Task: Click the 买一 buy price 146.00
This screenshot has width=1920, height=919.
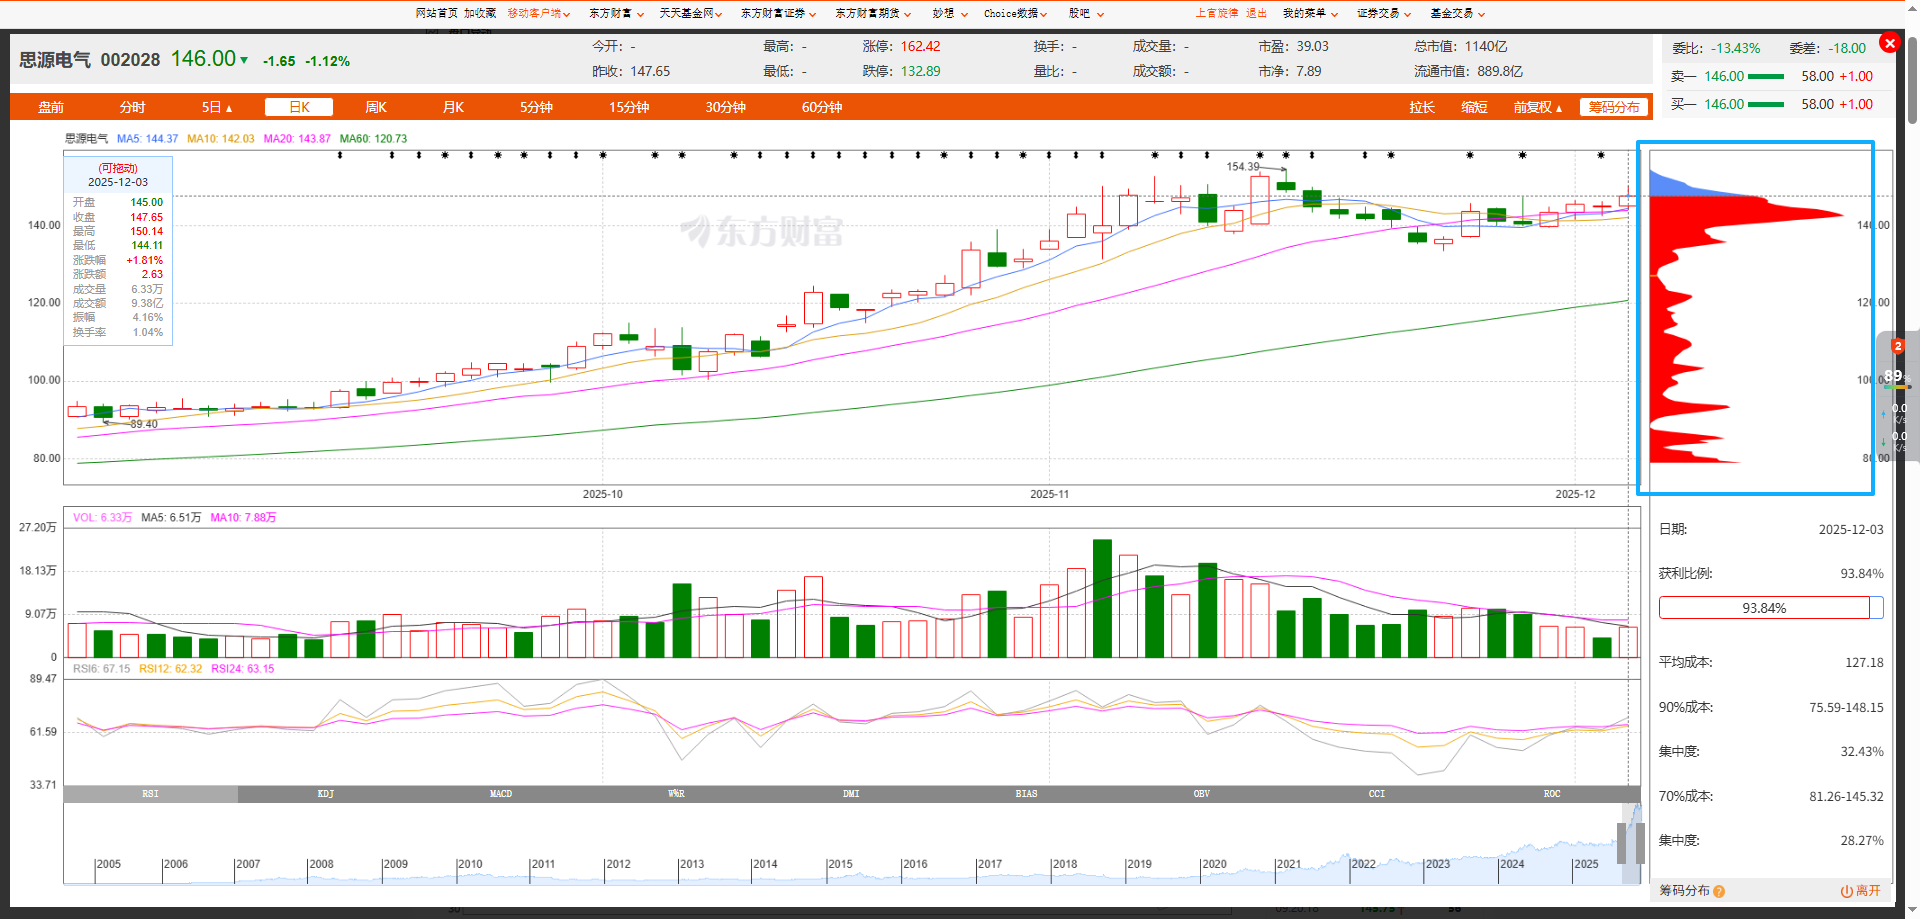Action: (1724, 104)
